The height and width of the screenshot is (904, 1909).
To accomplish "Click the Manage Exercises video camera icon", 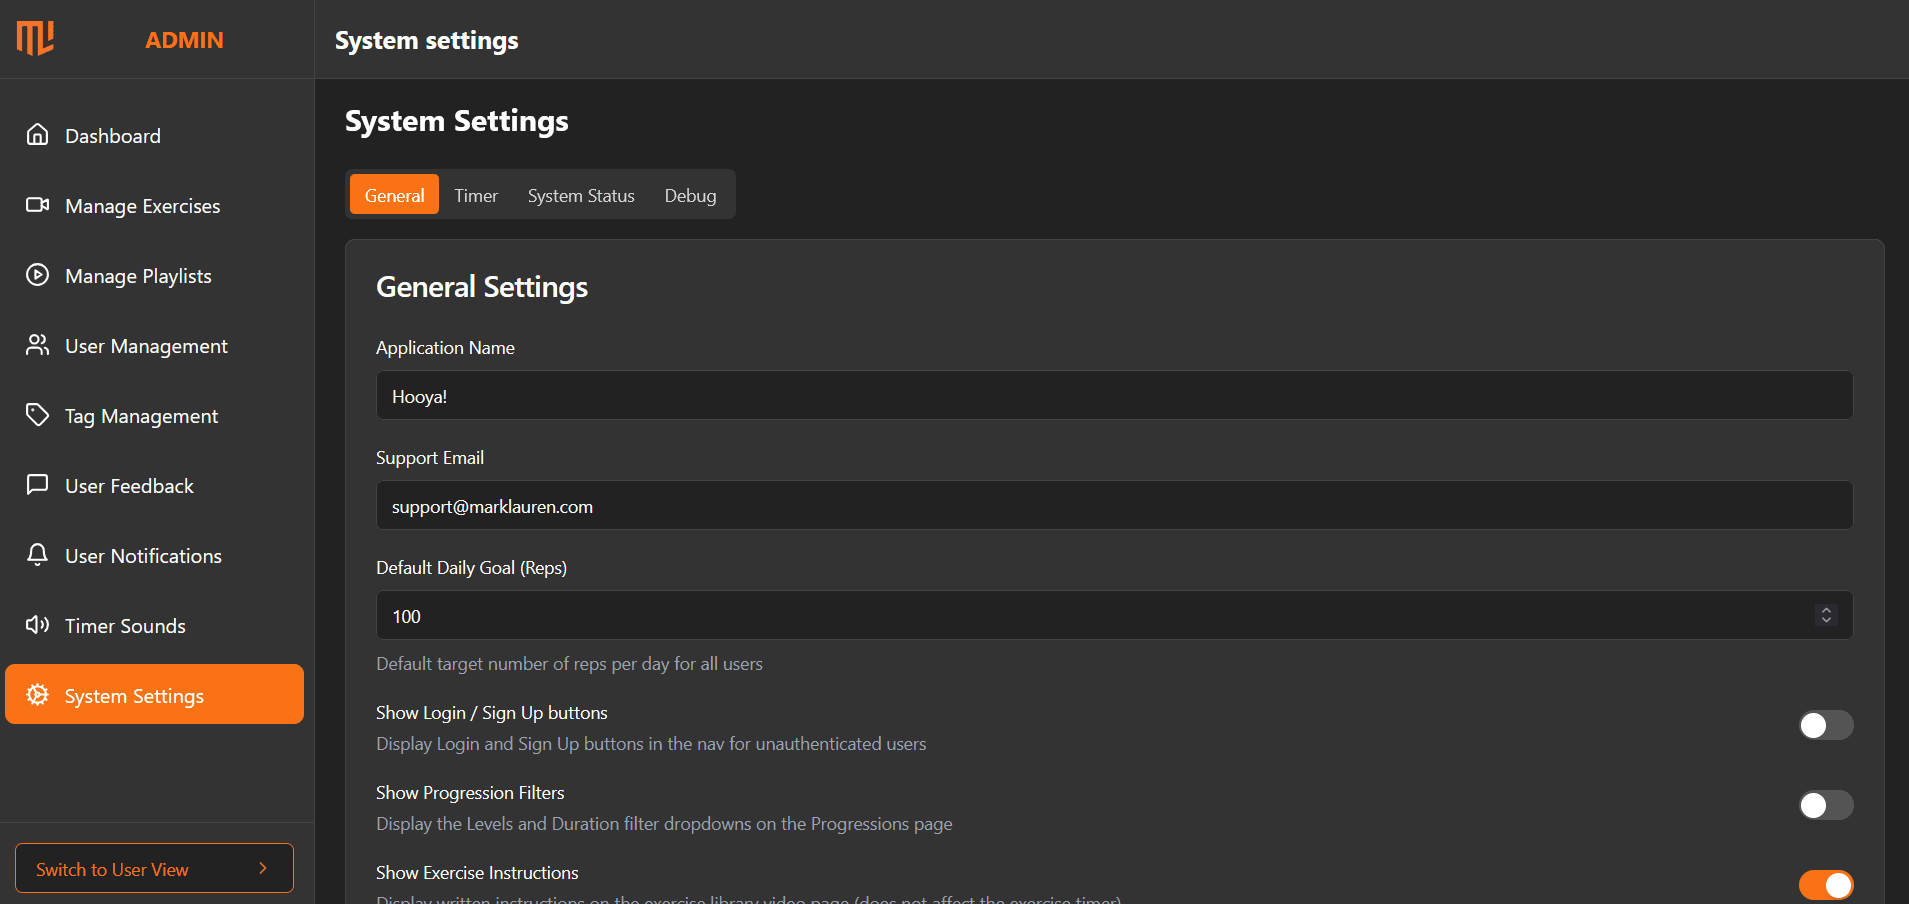I will 37,205.
